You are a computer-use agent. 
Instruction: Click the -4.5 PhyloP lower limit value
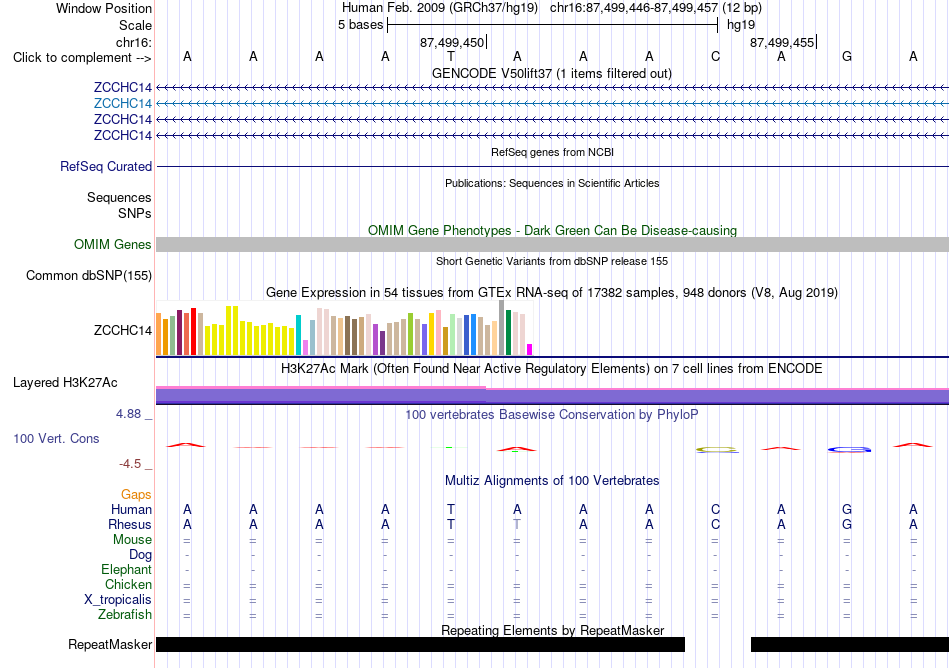[130, 464]
